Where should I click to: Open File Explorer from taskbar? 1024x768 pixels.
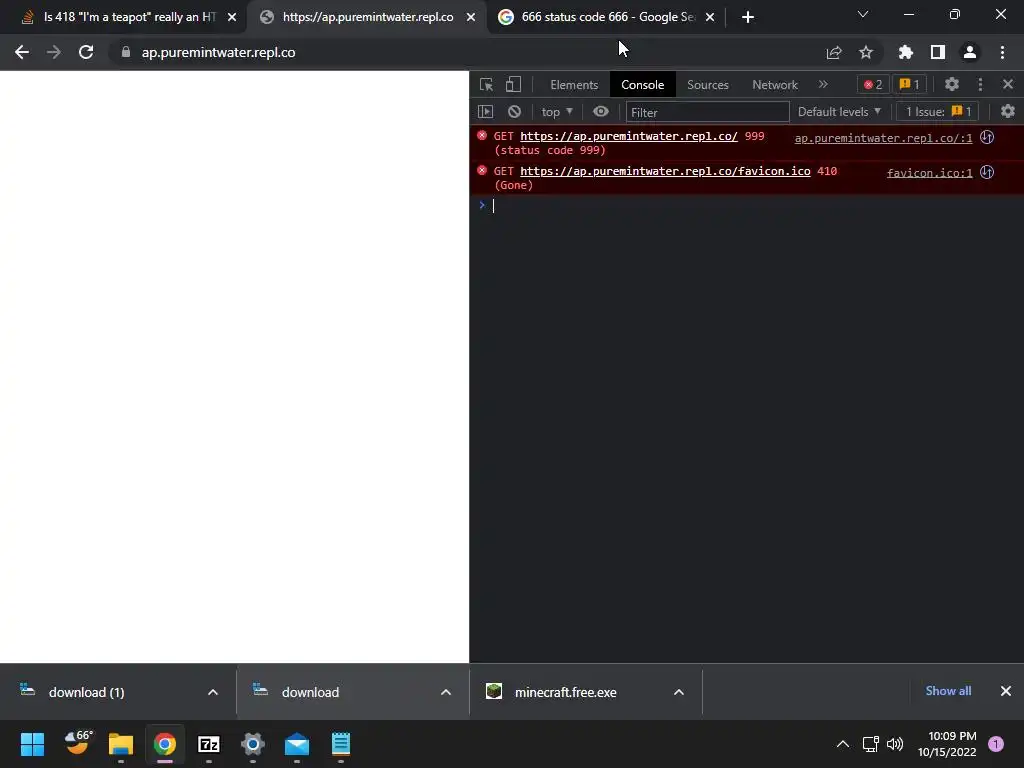pyautogui.click(x=121, y=744)
